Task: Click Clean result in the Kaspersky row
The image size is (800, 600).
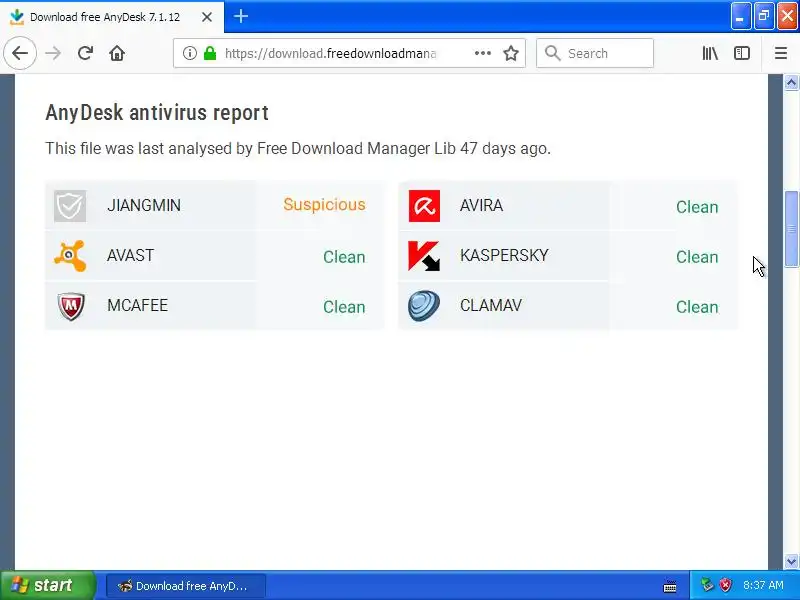Action: point(697,257)
